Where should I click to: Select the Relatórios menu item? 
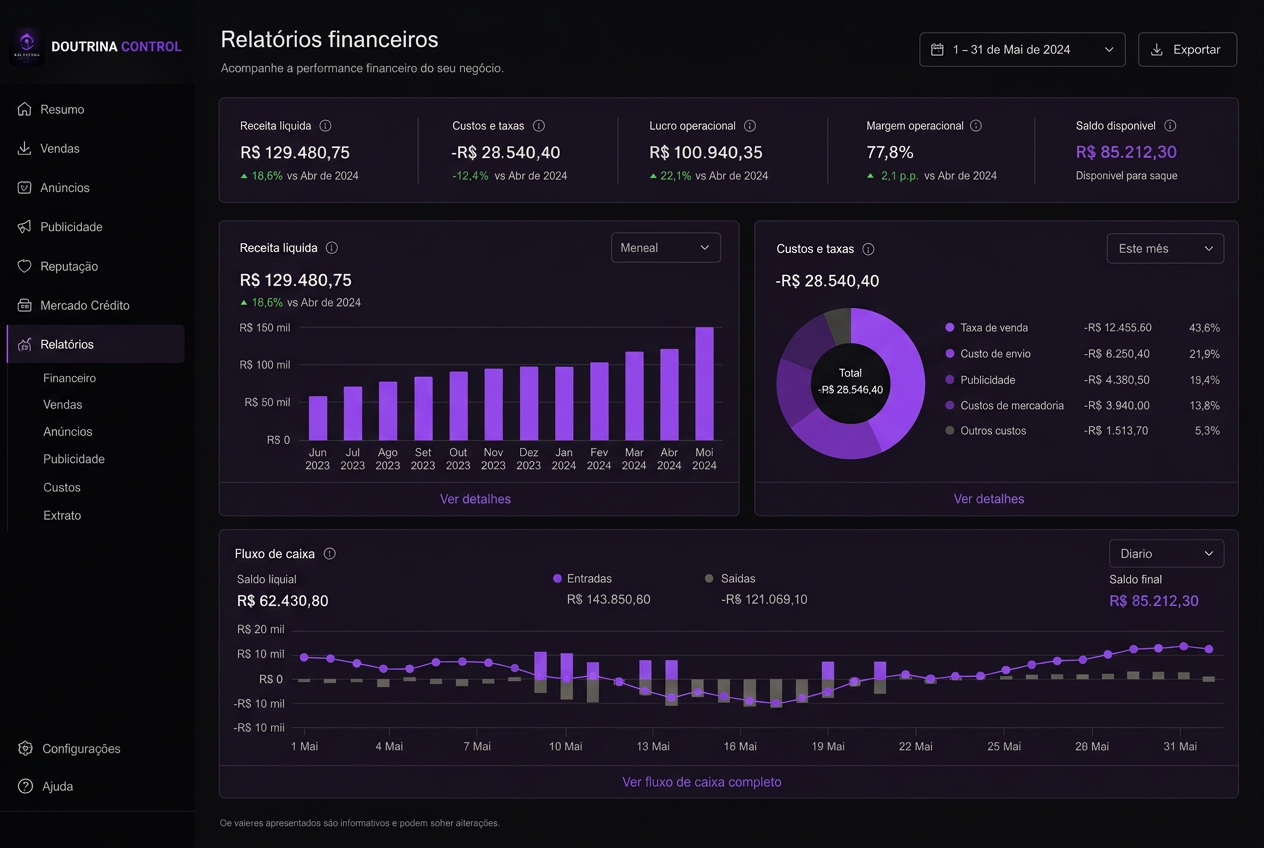[95, 344]
